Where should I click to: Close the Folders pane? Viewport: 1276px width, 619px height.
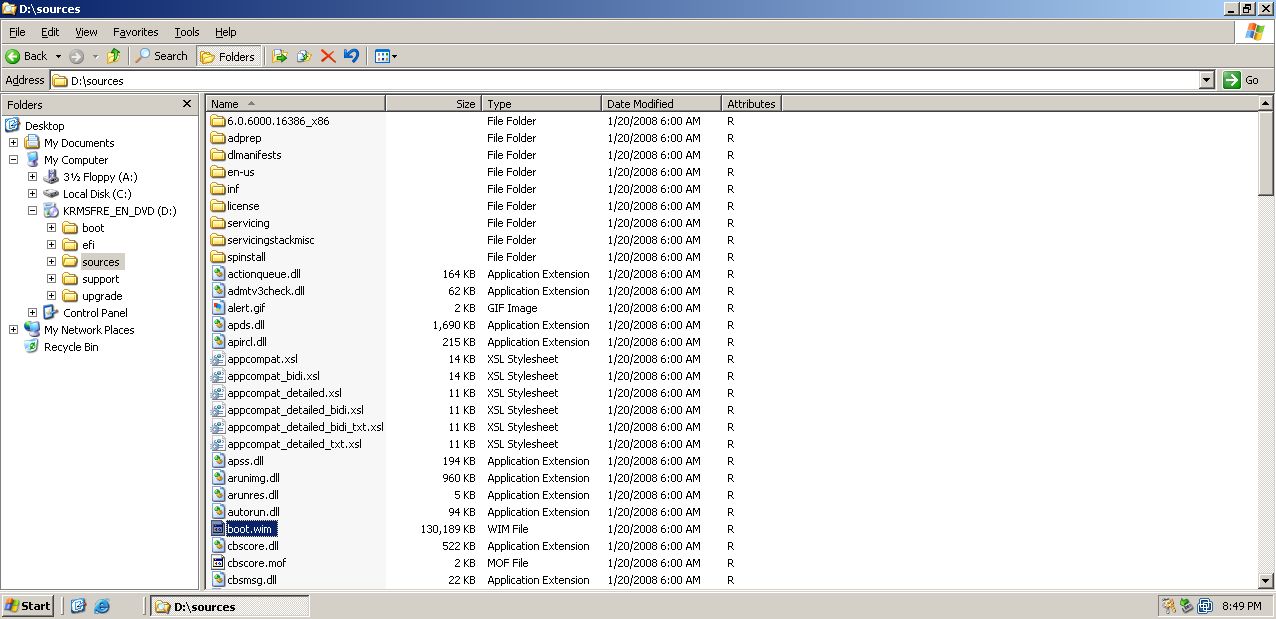[186, 103]
